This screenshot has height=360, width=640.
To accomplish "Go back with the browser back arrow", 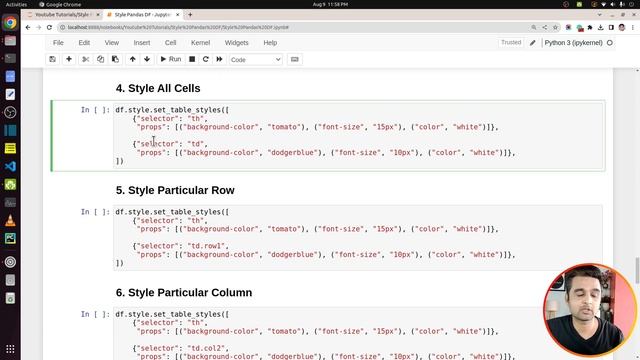I will pyautogui.click(x=28, y=27).
